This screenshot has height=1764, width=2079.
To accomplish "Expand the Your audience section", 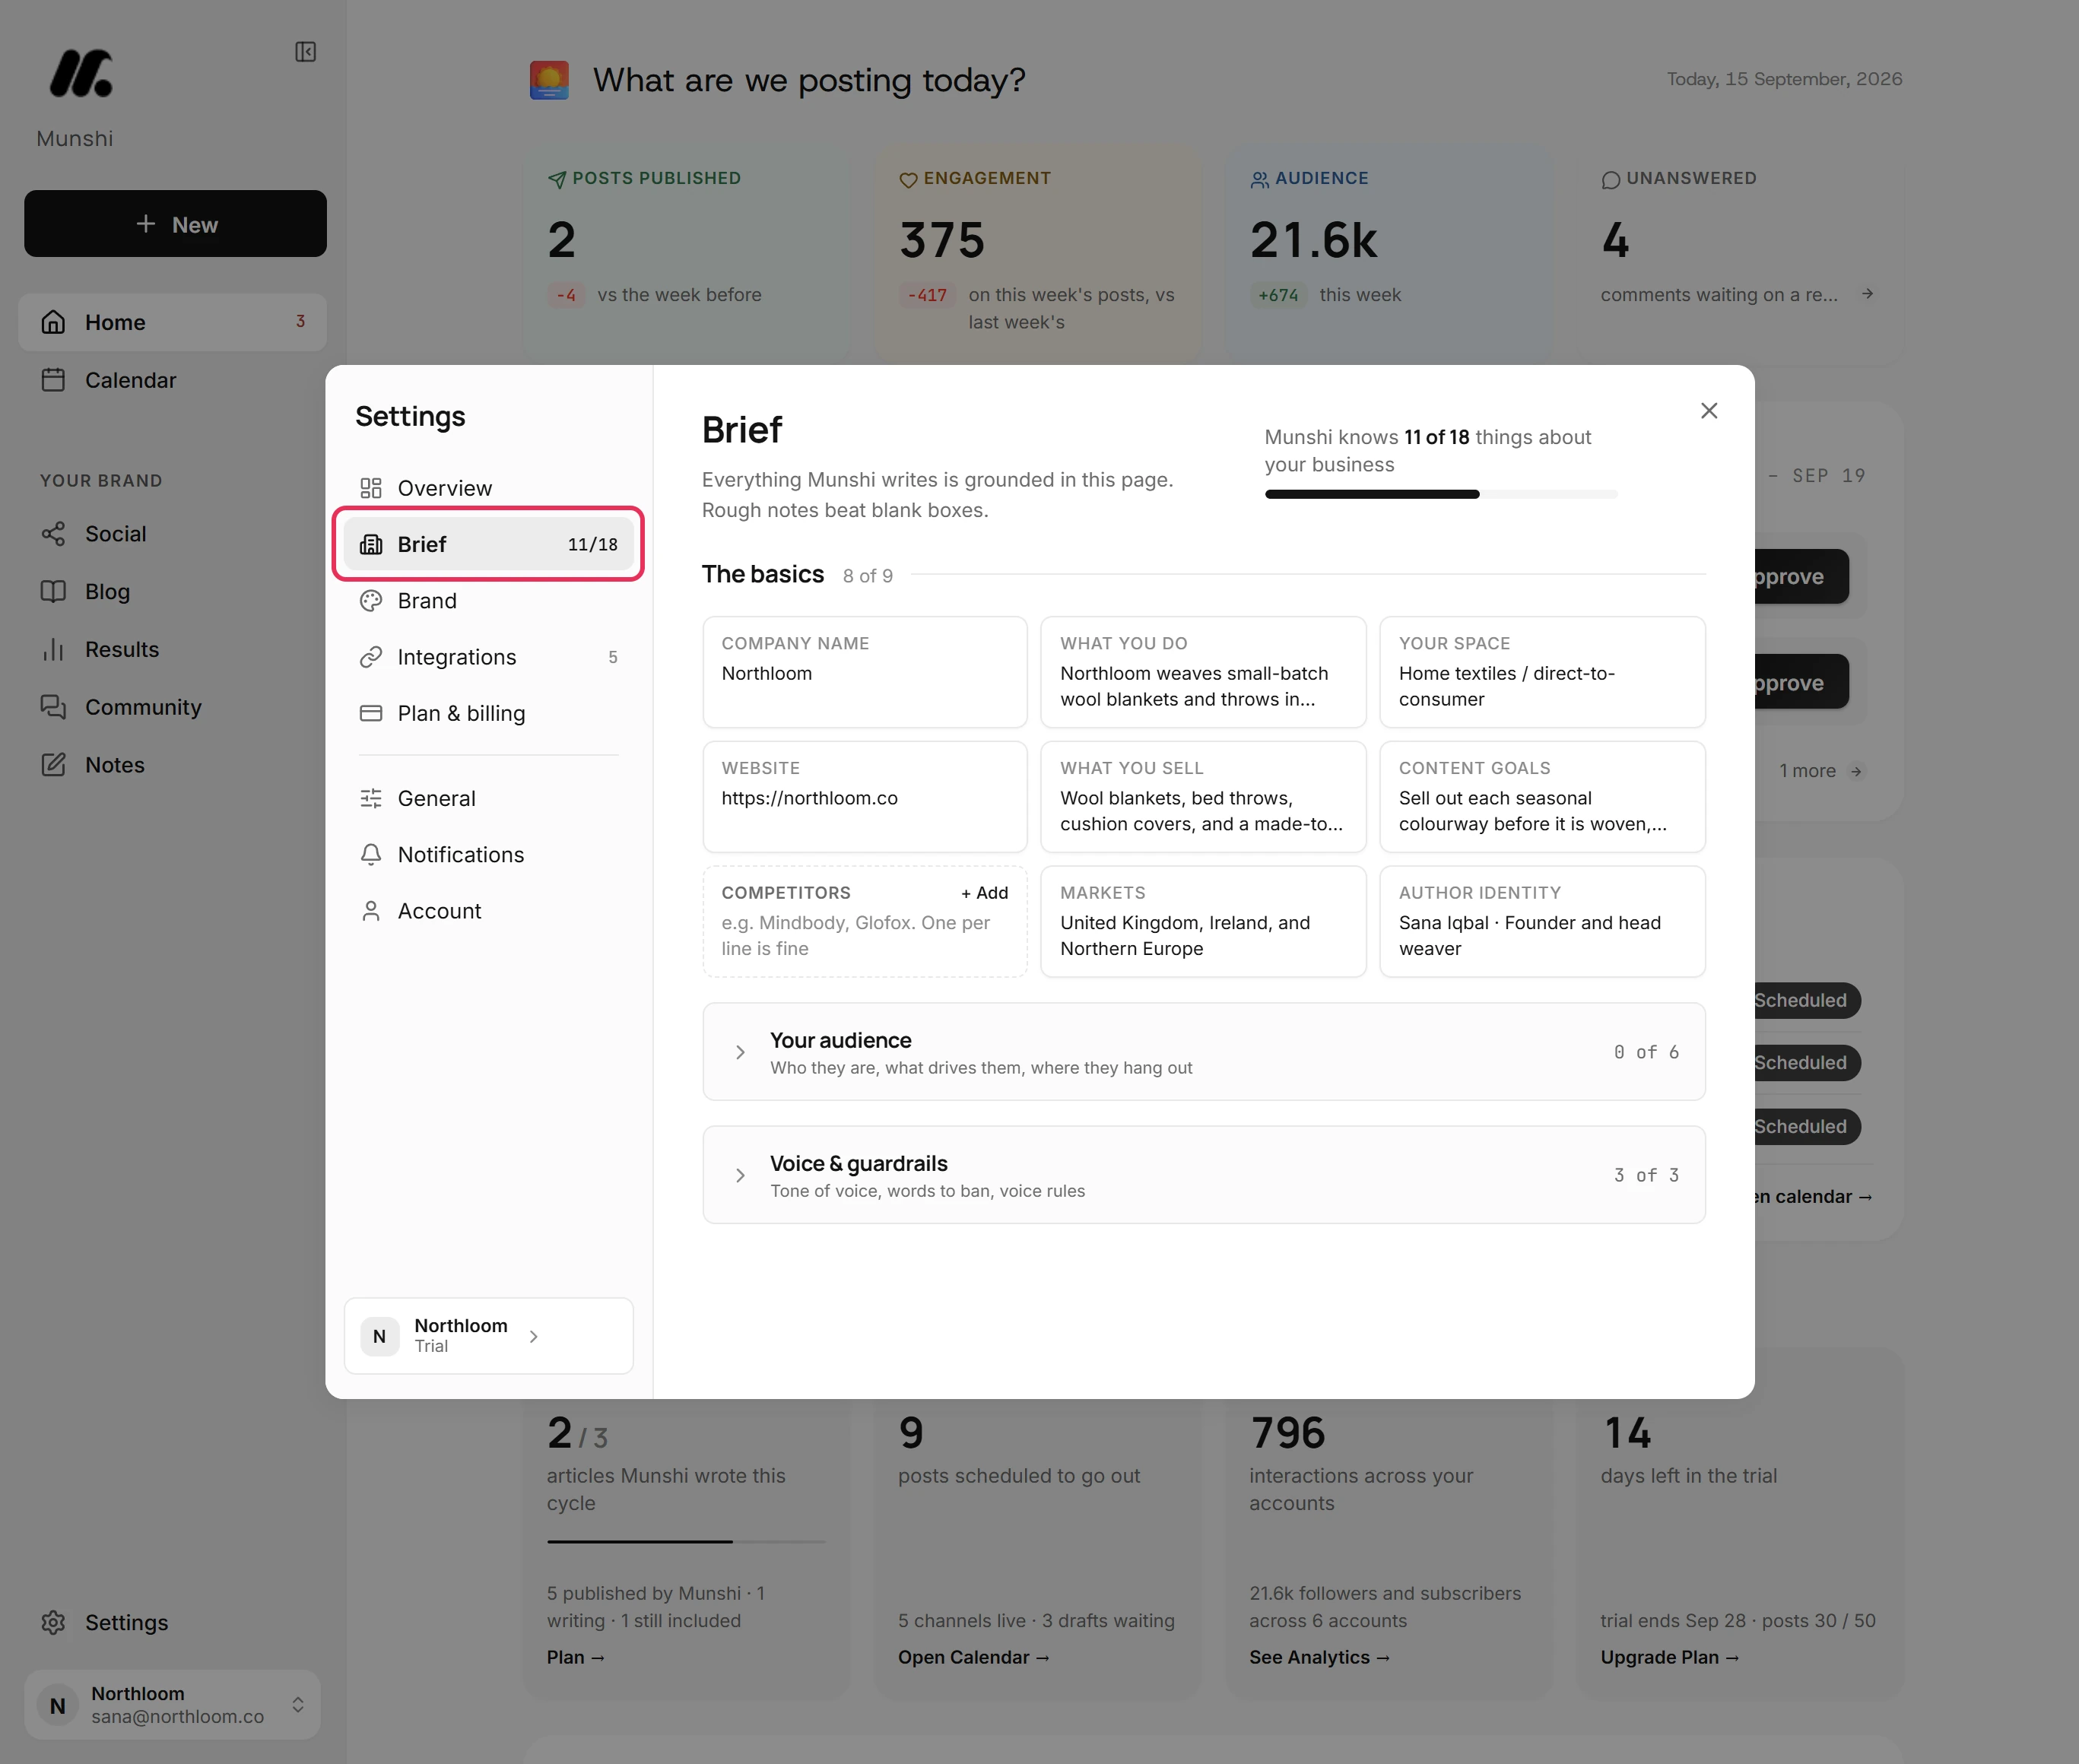I will coord(1203,1052).
